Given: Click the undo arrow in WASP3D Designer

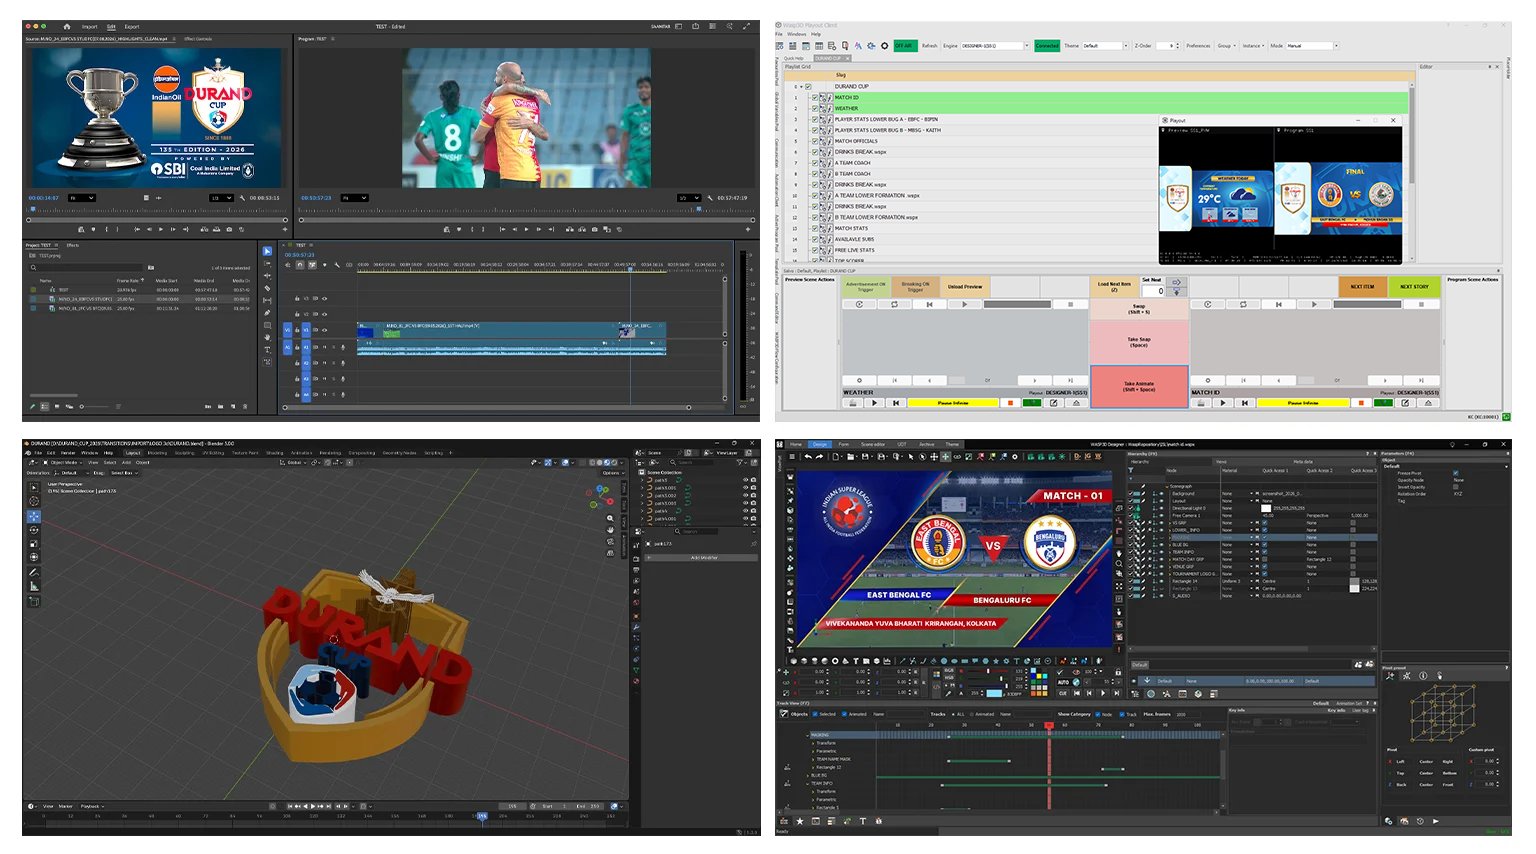Looking at the screenshot, I should click(x=807, y=456).
